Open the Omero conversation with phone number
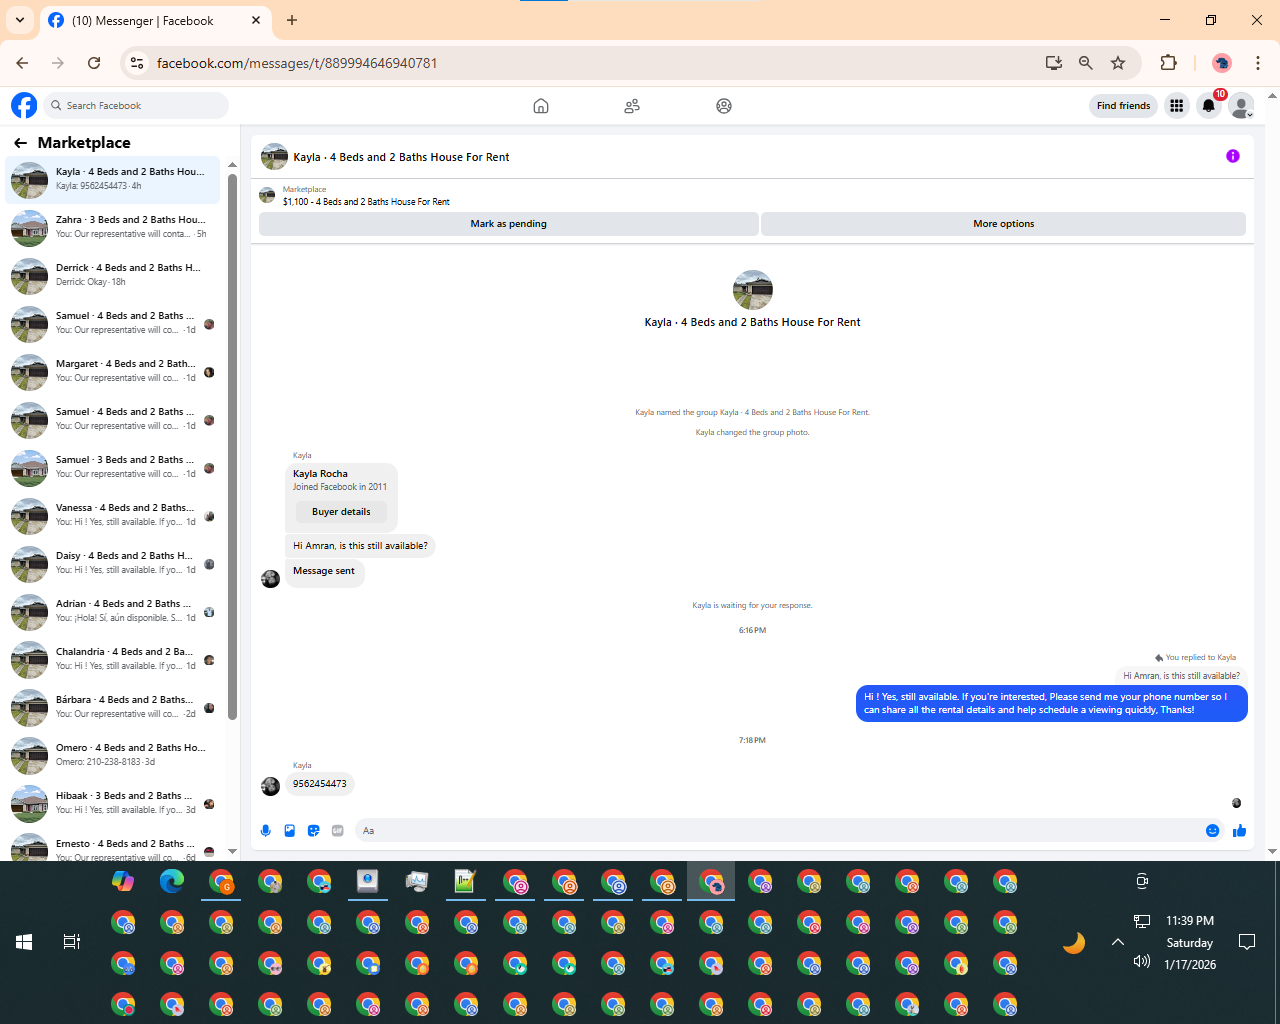Viewport: 1280px width, 1024px height. click(112, 755)
